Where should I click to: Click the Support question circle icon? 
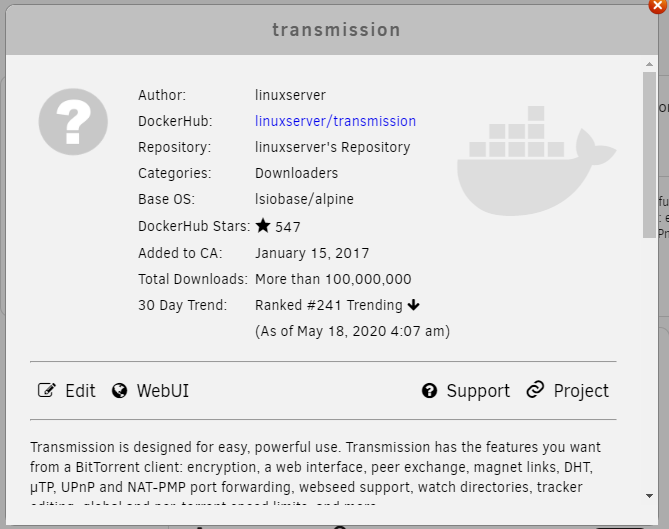point(430,391)
